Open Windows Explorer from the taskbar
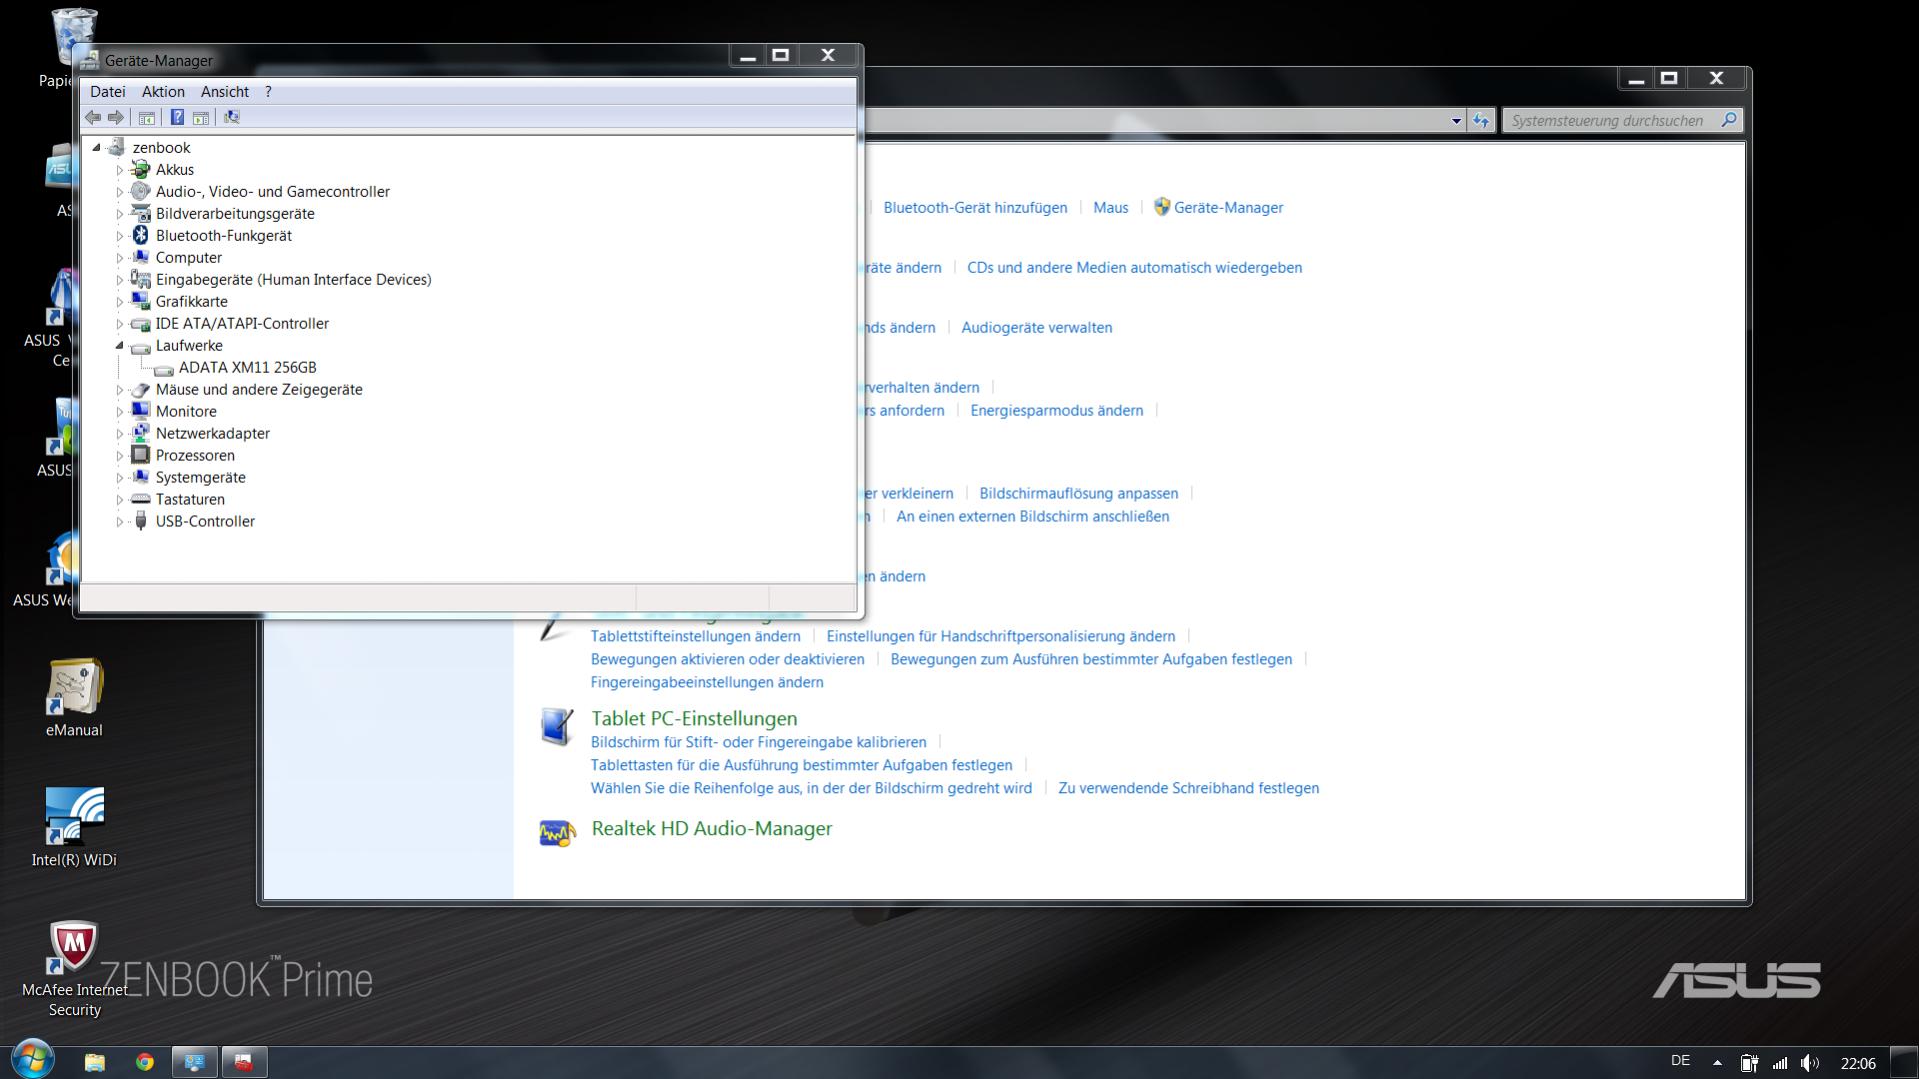 point(95,1062)
